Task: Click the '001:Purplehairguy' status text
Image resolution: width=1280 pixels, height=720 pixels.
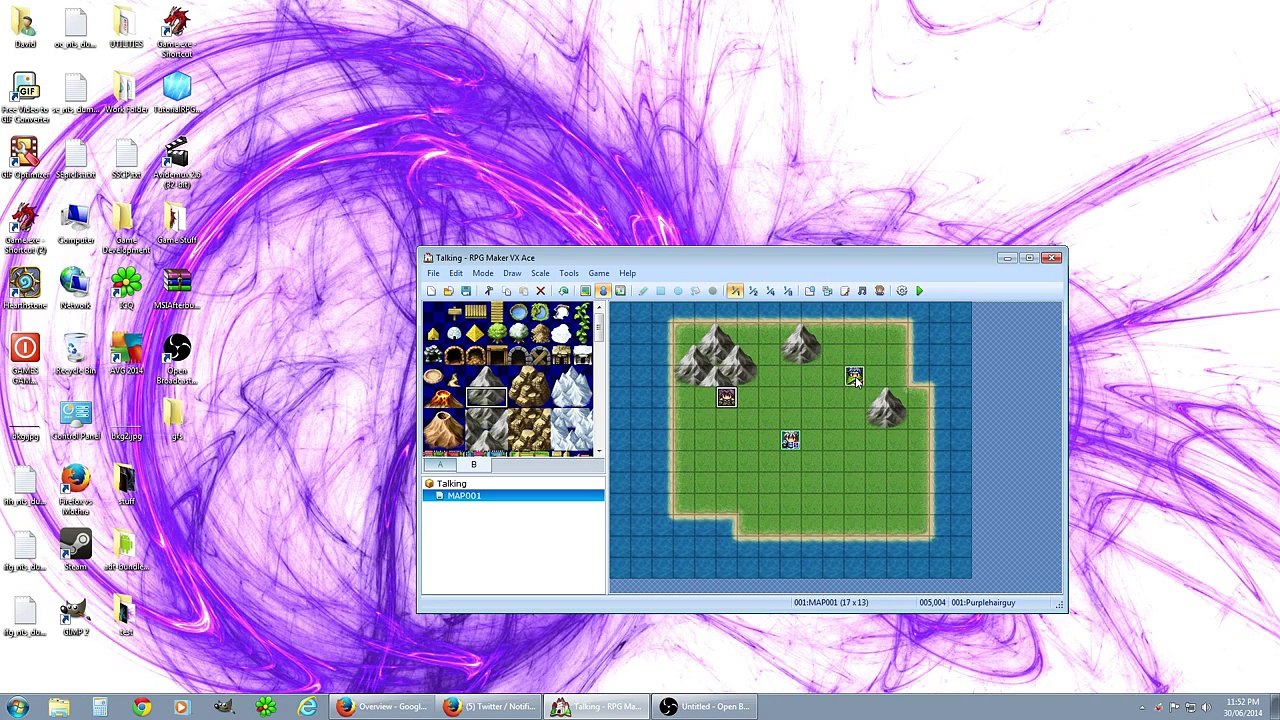Action: (x=983, y=603)
